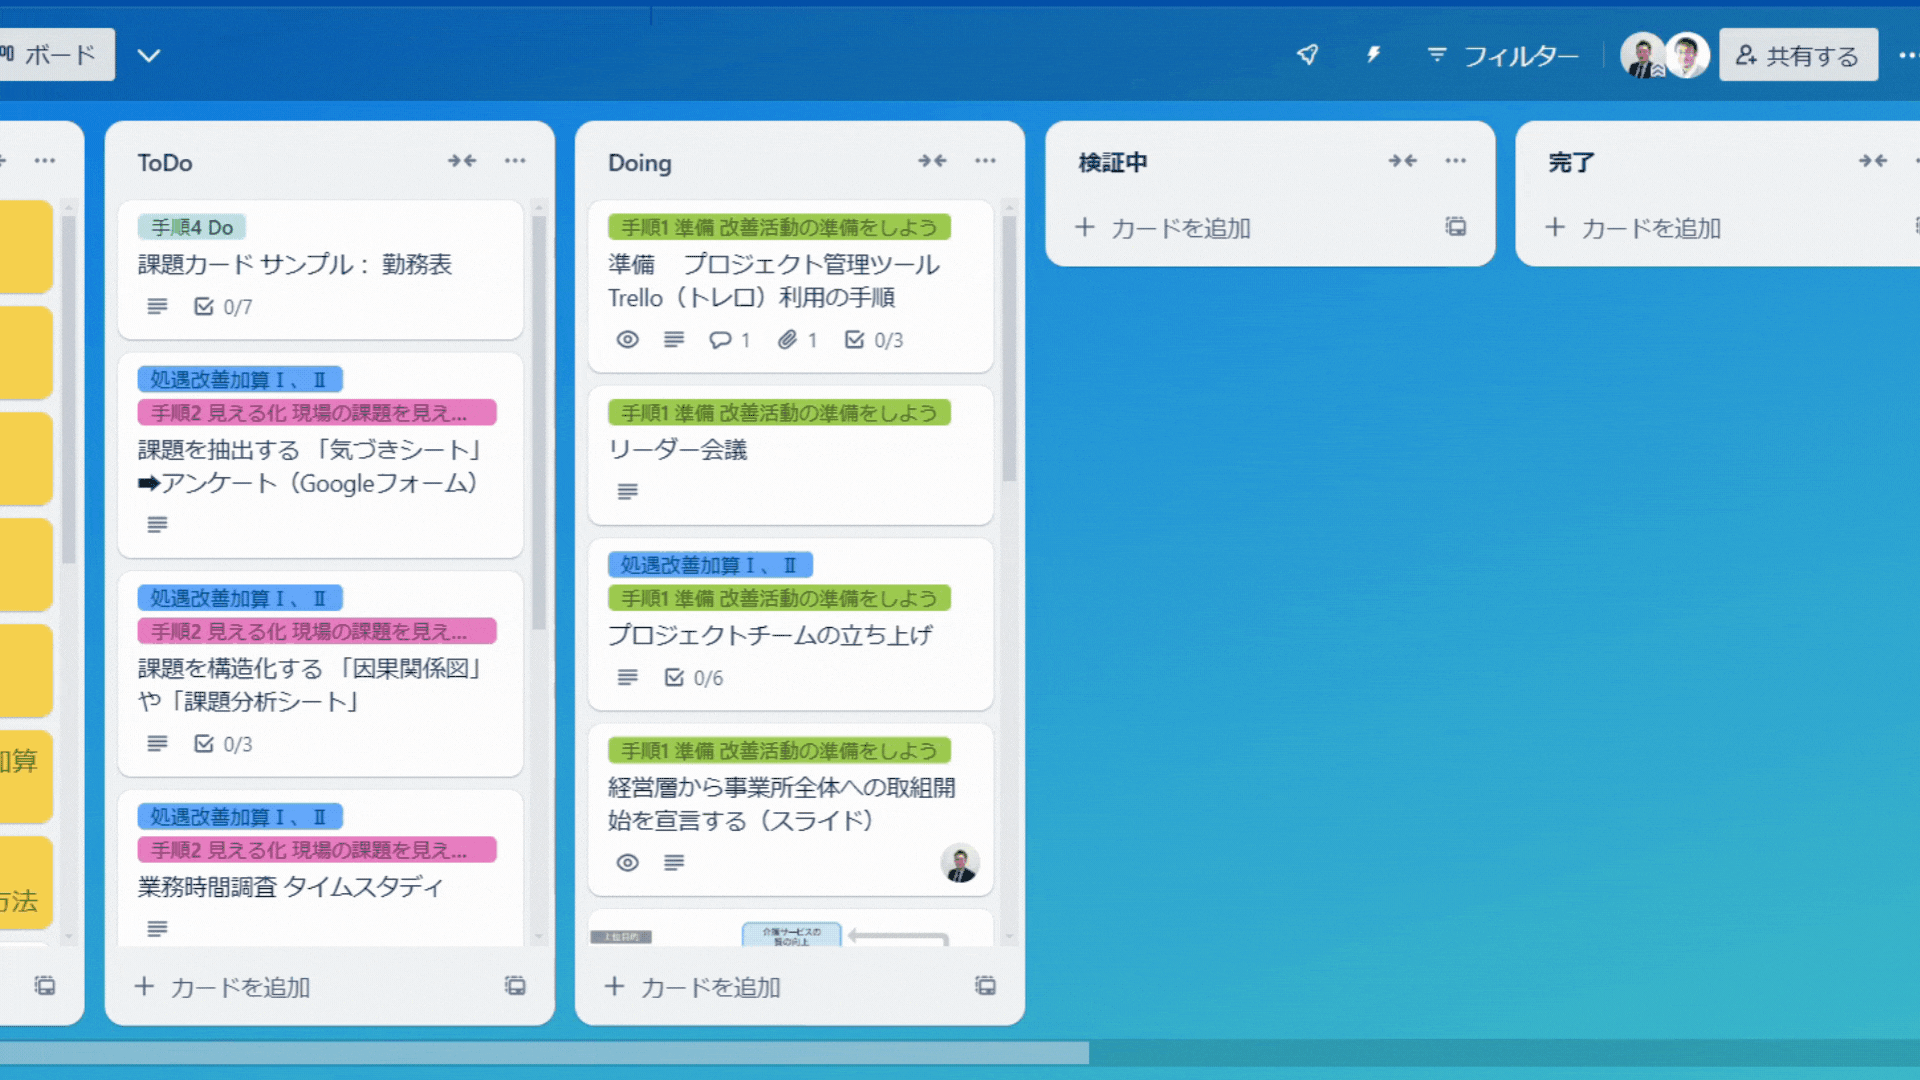1920x1080 pixels.
Task: Click description icon on 因果関係図 card
Action: 157,744
